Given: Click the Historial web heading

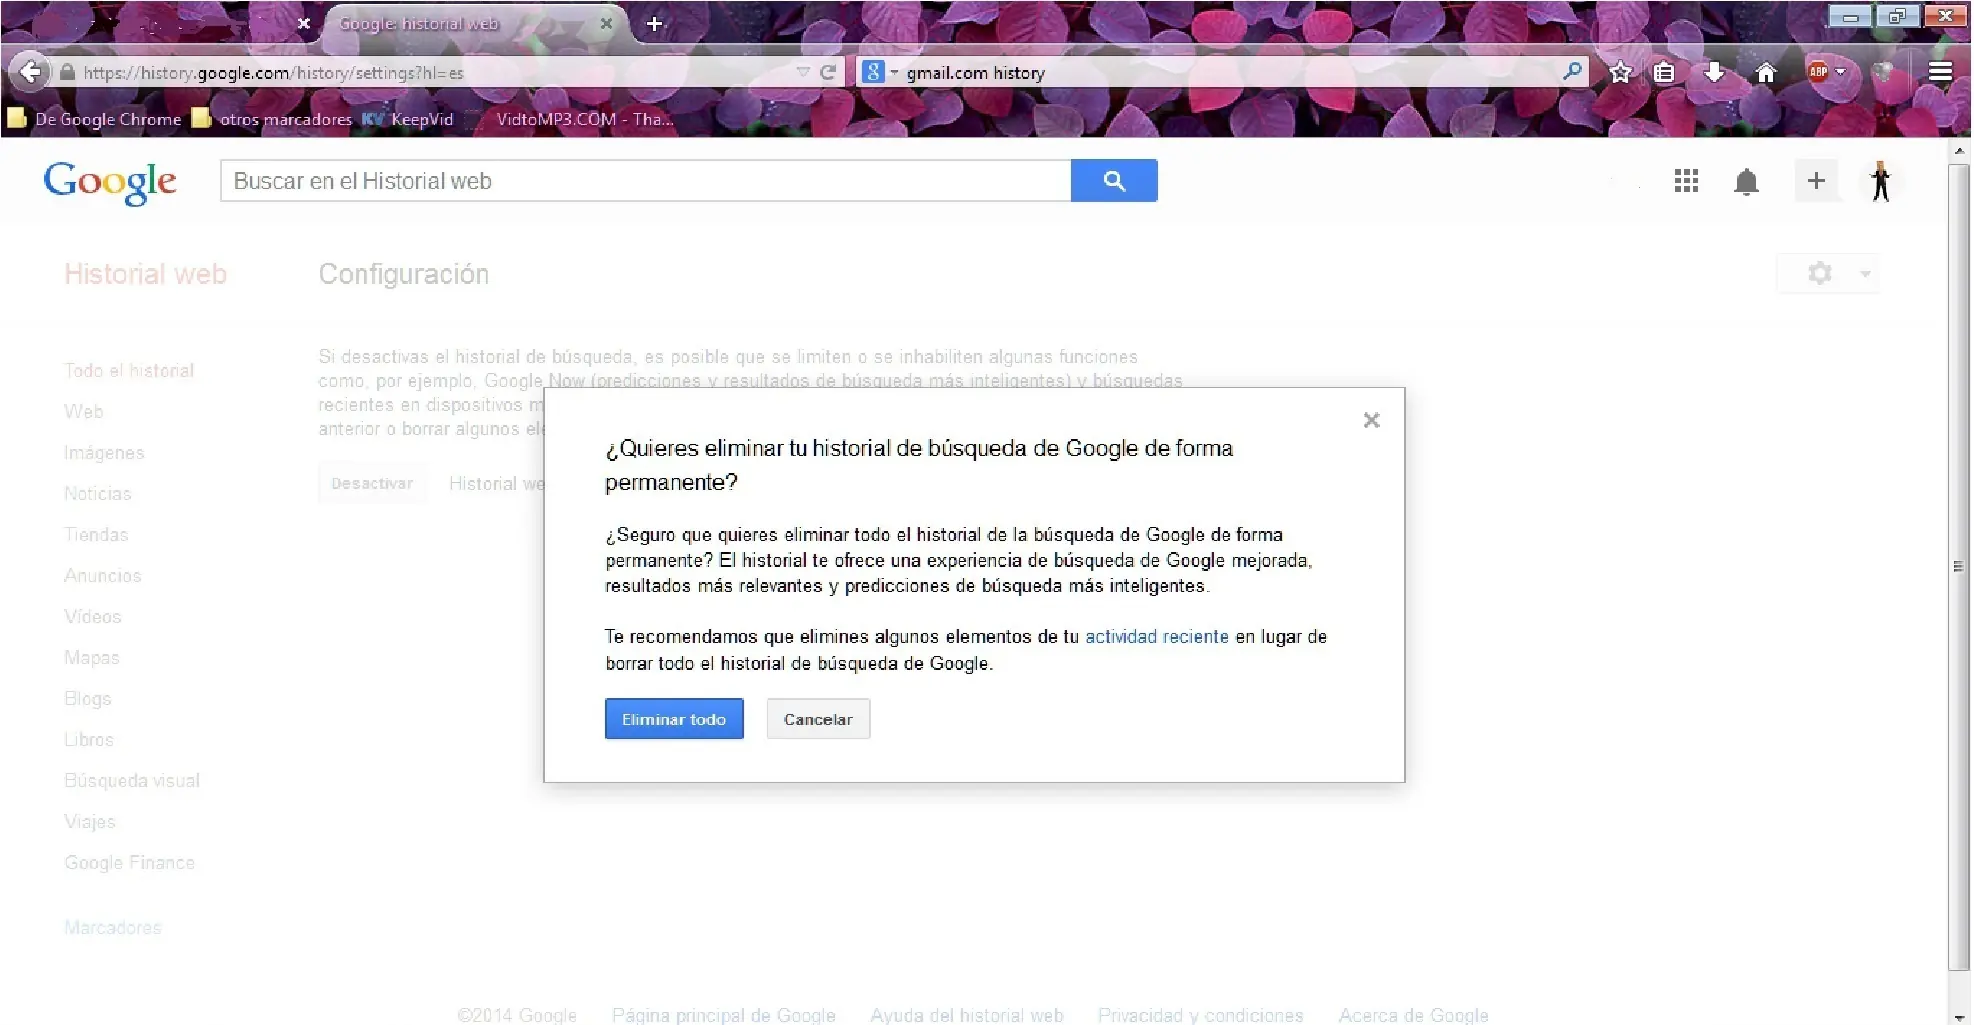Looking at the screenshot, I should 145,274.
